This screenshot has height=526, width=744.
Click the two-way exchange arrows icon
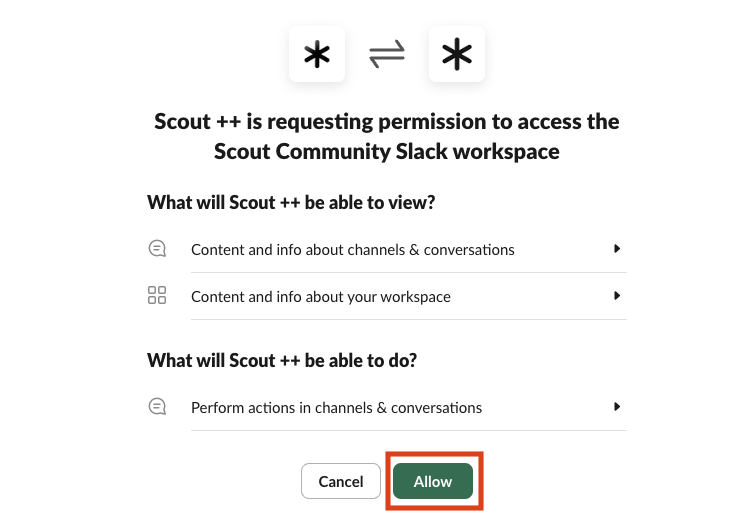point(387,54)
